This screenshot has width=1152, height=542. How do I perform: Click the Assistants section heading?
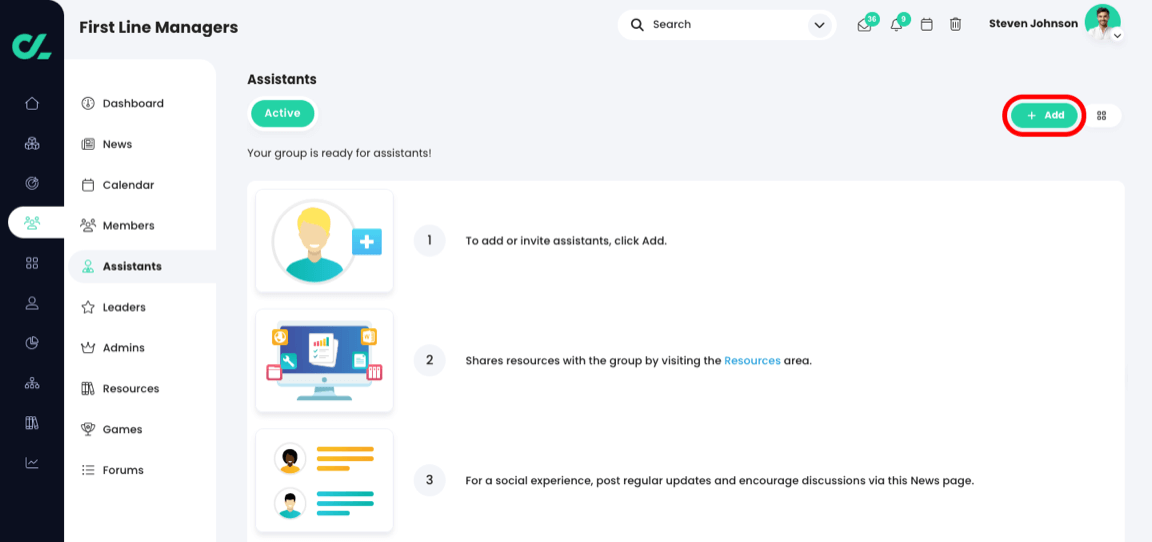tap(282, 79)
